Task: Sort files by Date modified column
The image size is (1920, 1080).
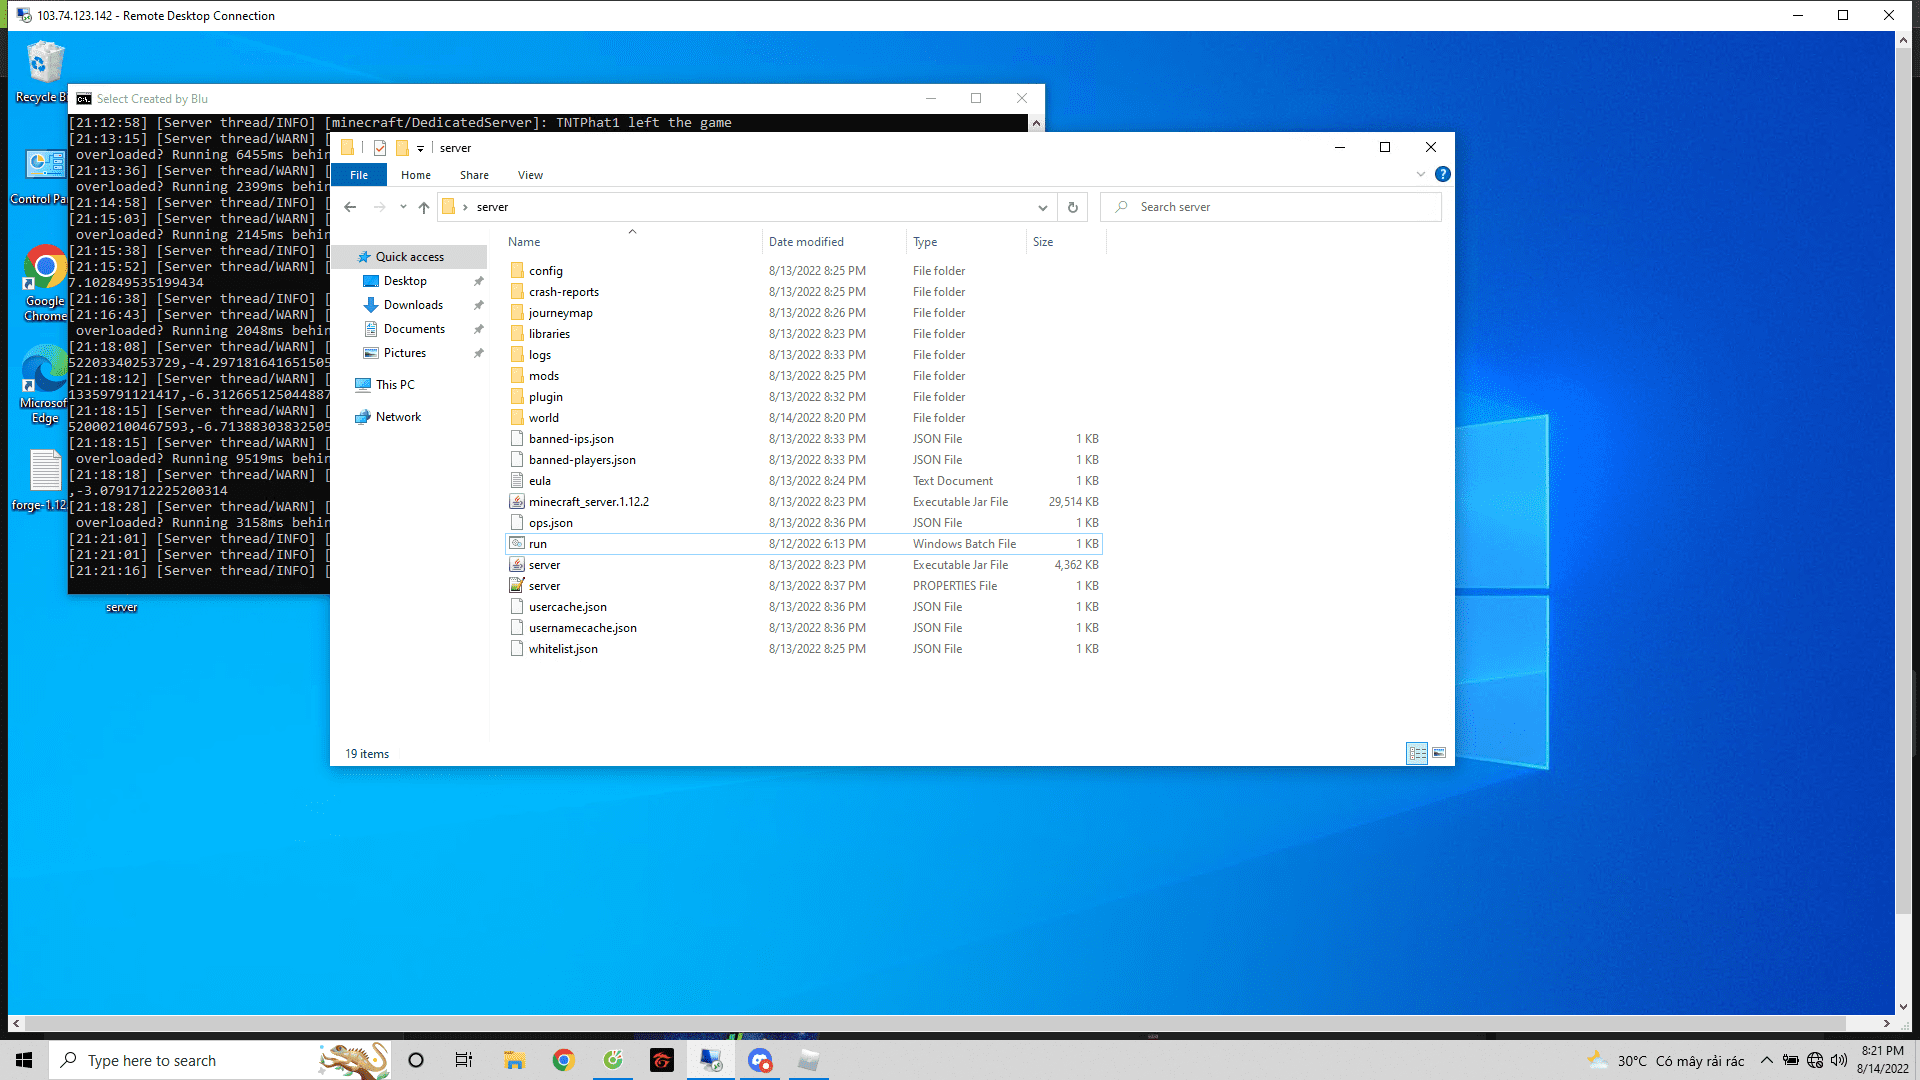Action: coord(806,242)
